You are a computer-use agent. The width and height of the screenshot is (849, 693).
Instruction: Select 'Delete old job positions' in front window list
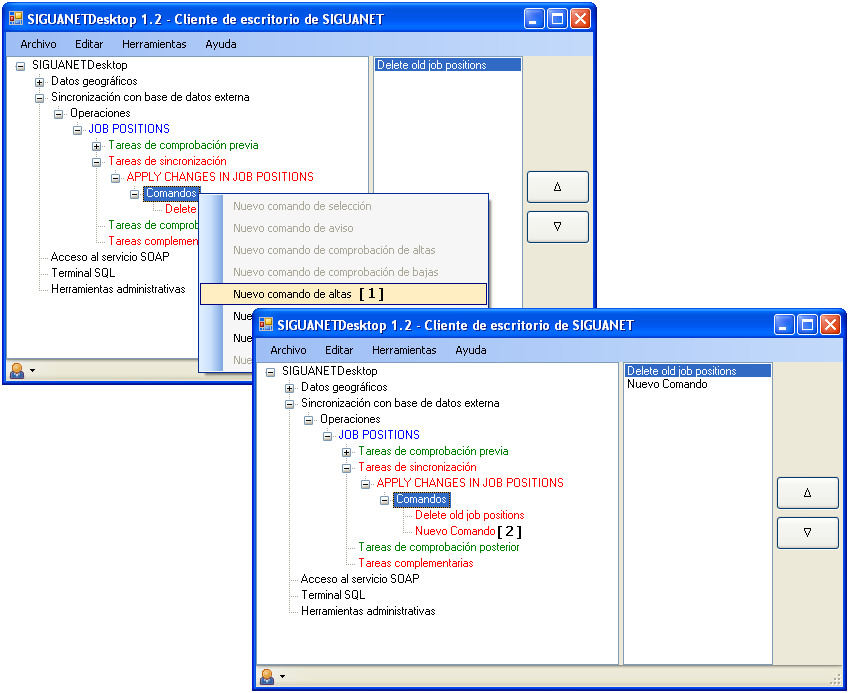697,371
